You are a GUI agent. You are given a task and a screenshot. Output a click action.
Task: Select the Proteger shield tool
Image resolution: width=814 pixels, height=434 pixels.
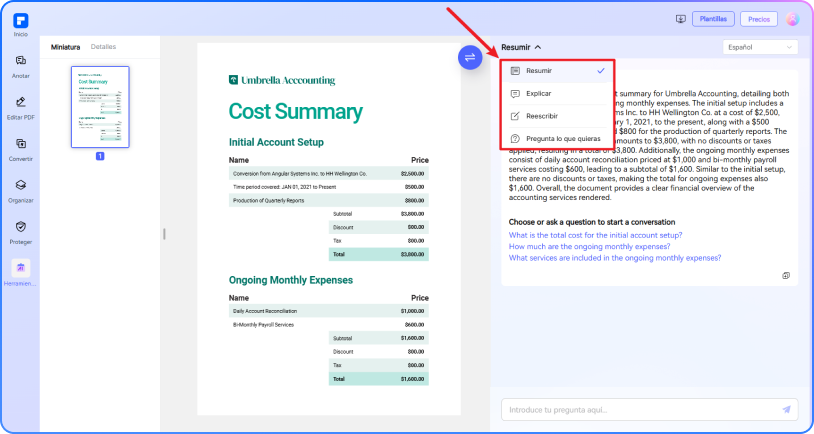click(21, 228)
